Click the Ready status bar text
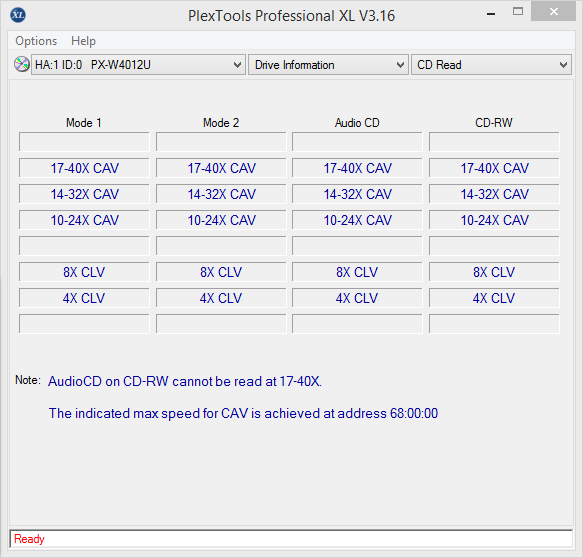This screenshot has width=583, height=558. (29, 539)
